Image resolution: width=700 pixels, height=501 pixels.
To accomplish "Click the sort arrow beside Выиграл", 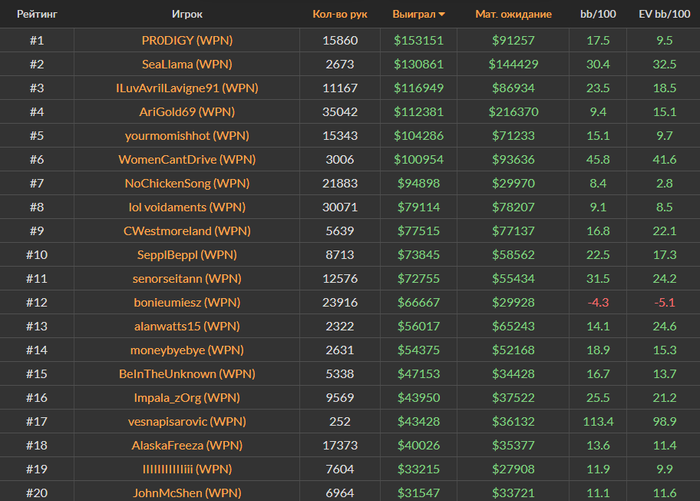I will pos(442,15).
